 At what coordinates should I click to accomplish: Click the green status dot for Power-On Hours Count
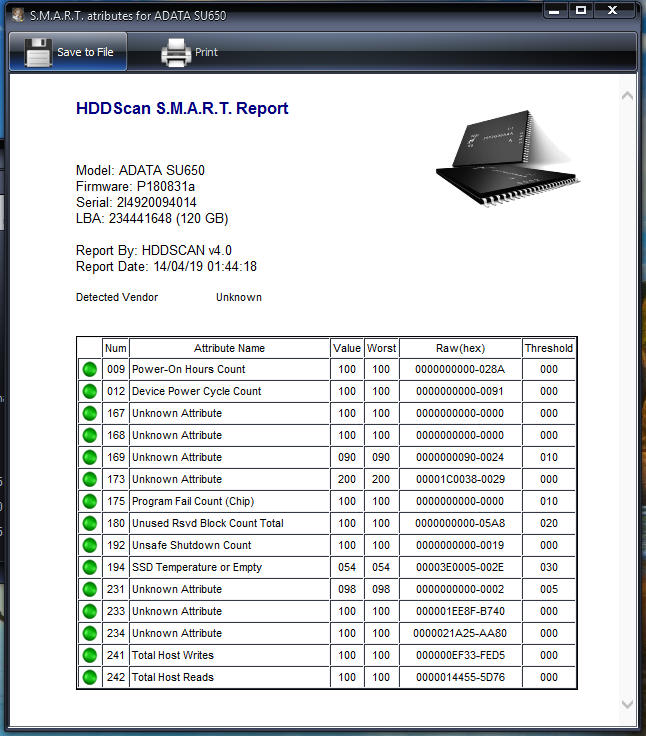tap(90, 369)
